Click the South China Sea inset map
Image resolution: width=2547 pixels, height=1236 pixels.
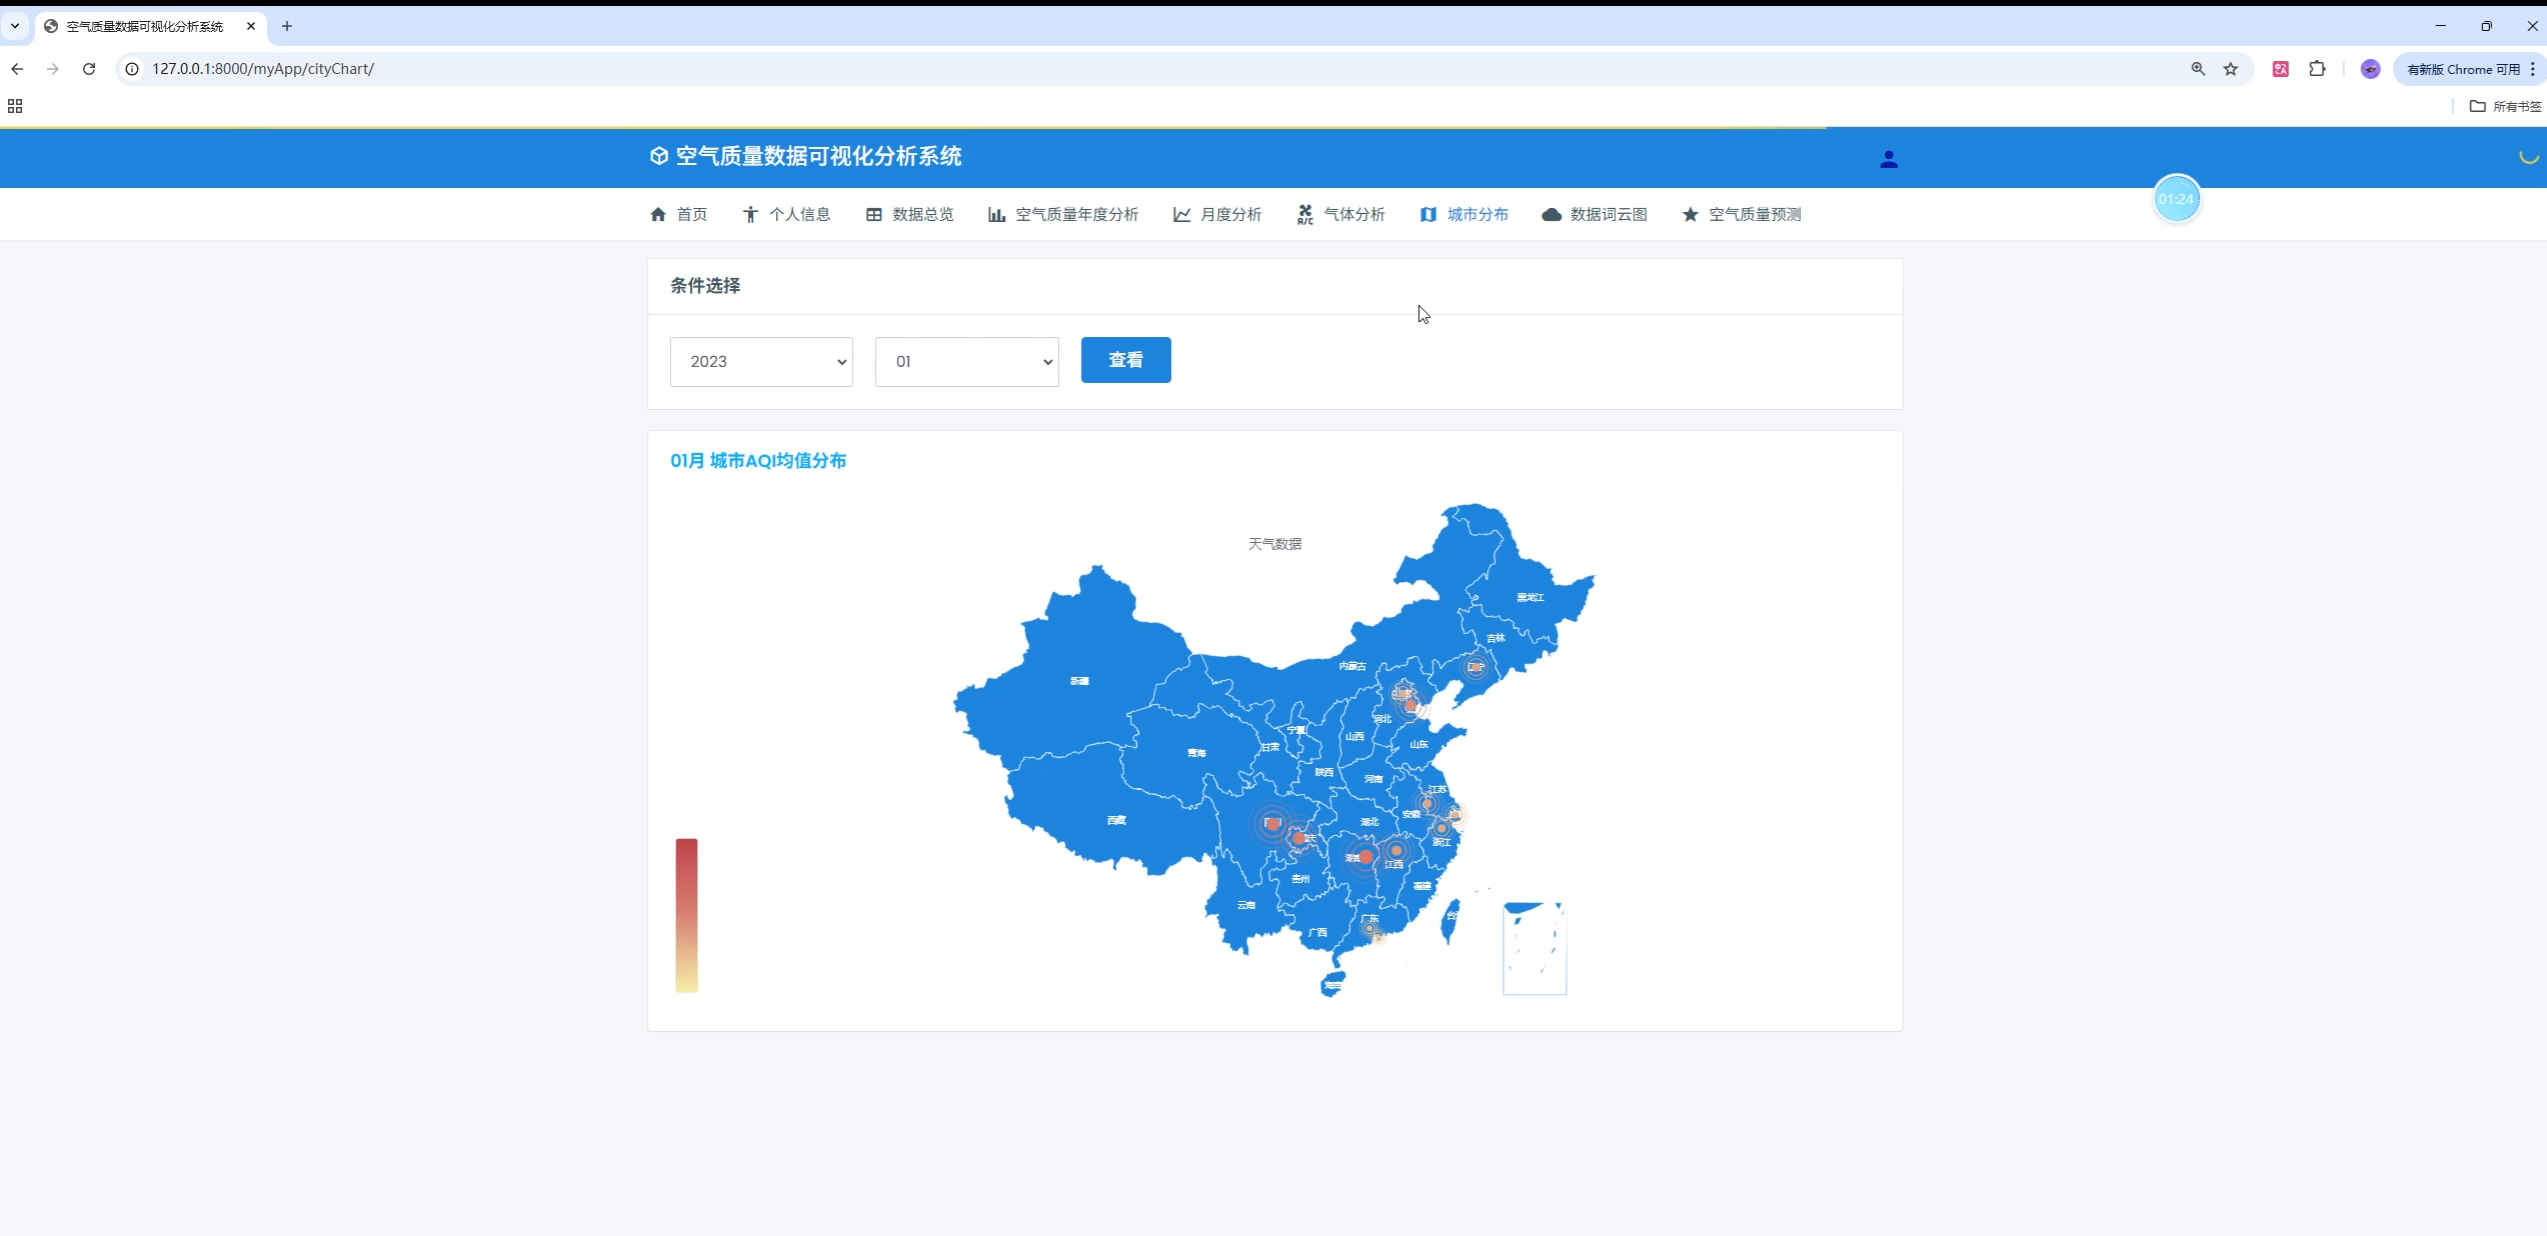tap(1534, 948)
